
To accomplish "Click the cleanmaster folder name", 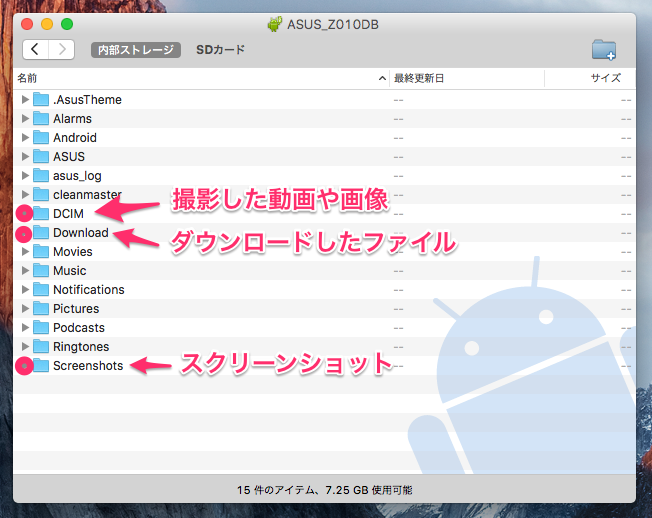I will click(87, 195).
